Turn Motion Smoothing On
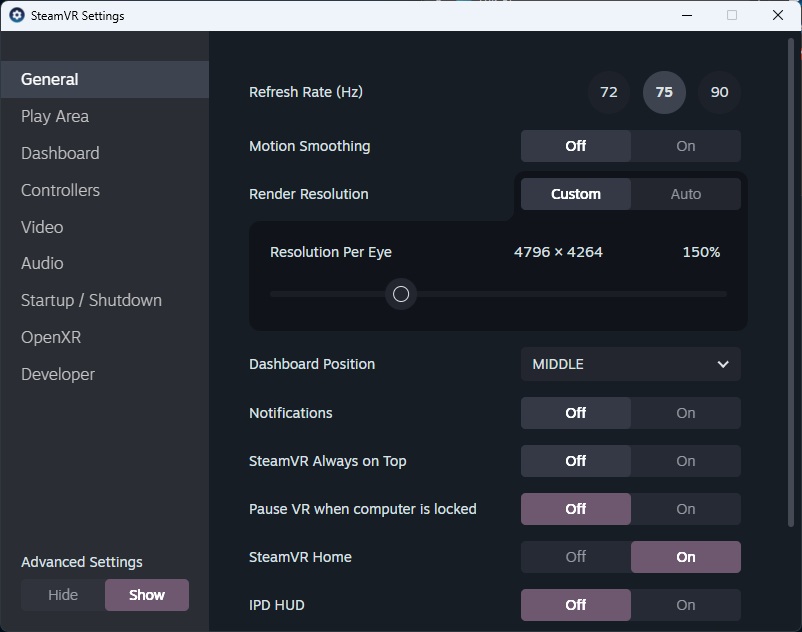802x632 pixels. [x=686, y=146]
